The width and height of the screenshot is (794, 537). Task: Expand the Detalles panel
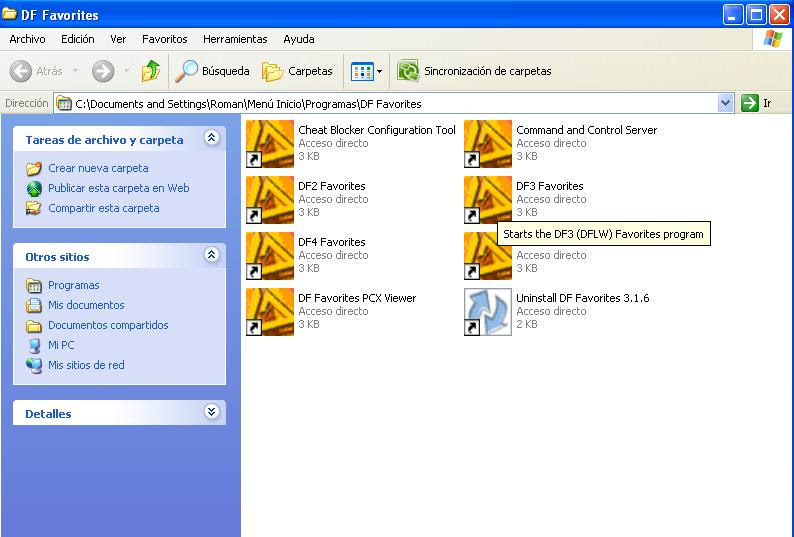click(x=212, y=411)
